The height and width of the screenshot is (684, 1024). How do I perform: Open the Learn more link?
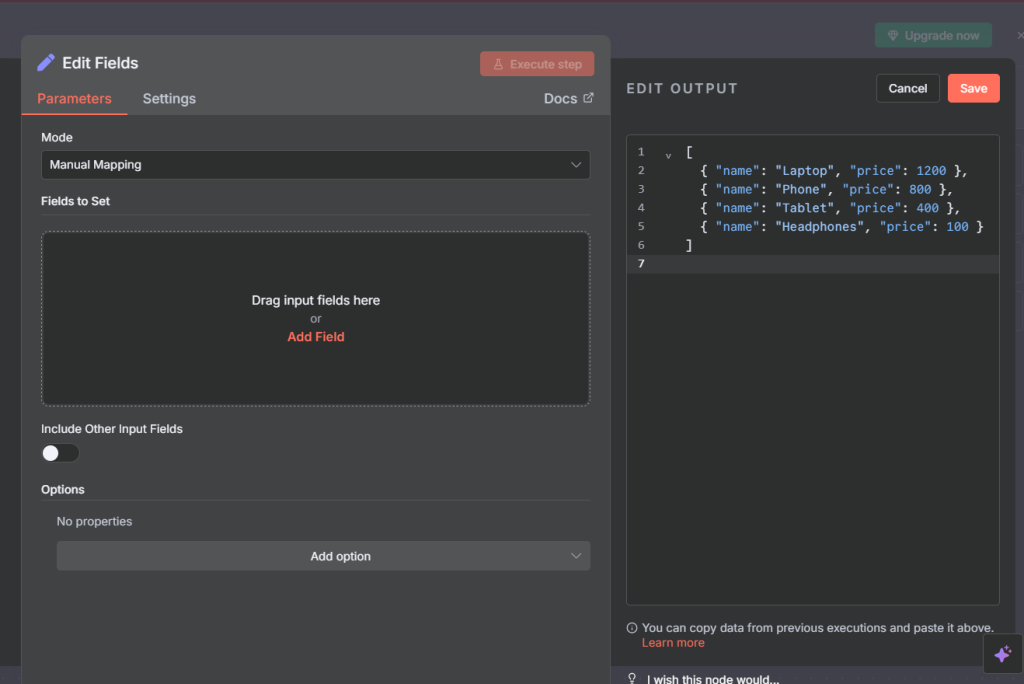coord(672,643)
